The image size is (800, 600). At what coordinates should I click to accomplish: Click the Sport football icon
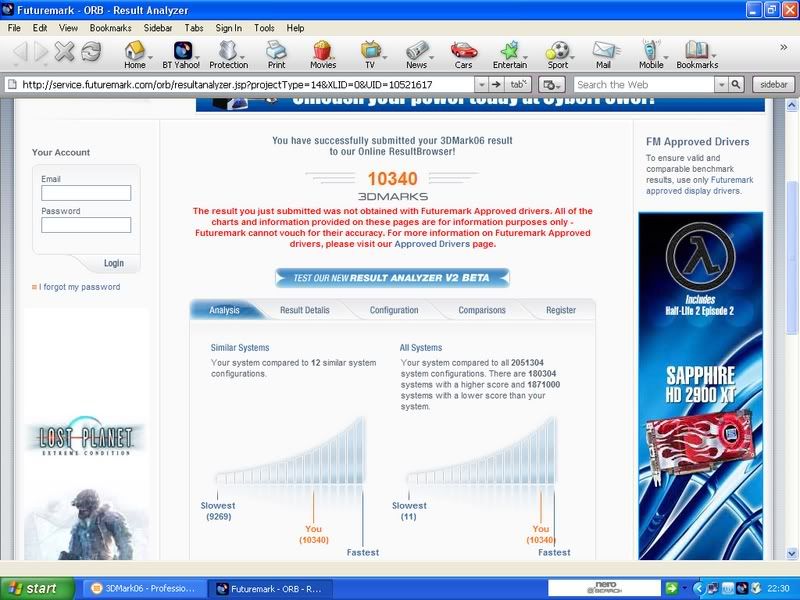(558, 55)
